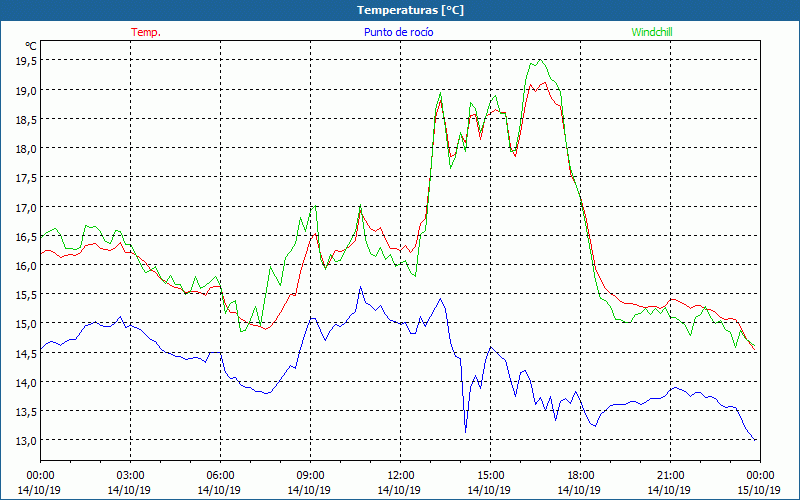Click the 17,0 y-axis value

(x=26, y=207)
